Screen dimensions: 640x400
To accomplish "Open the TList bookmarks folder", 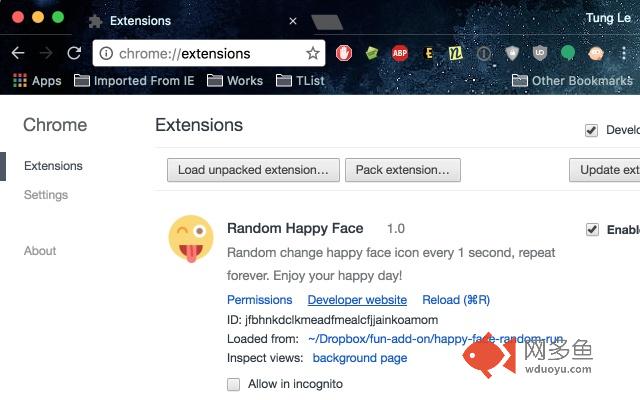I will coord(300,80).
